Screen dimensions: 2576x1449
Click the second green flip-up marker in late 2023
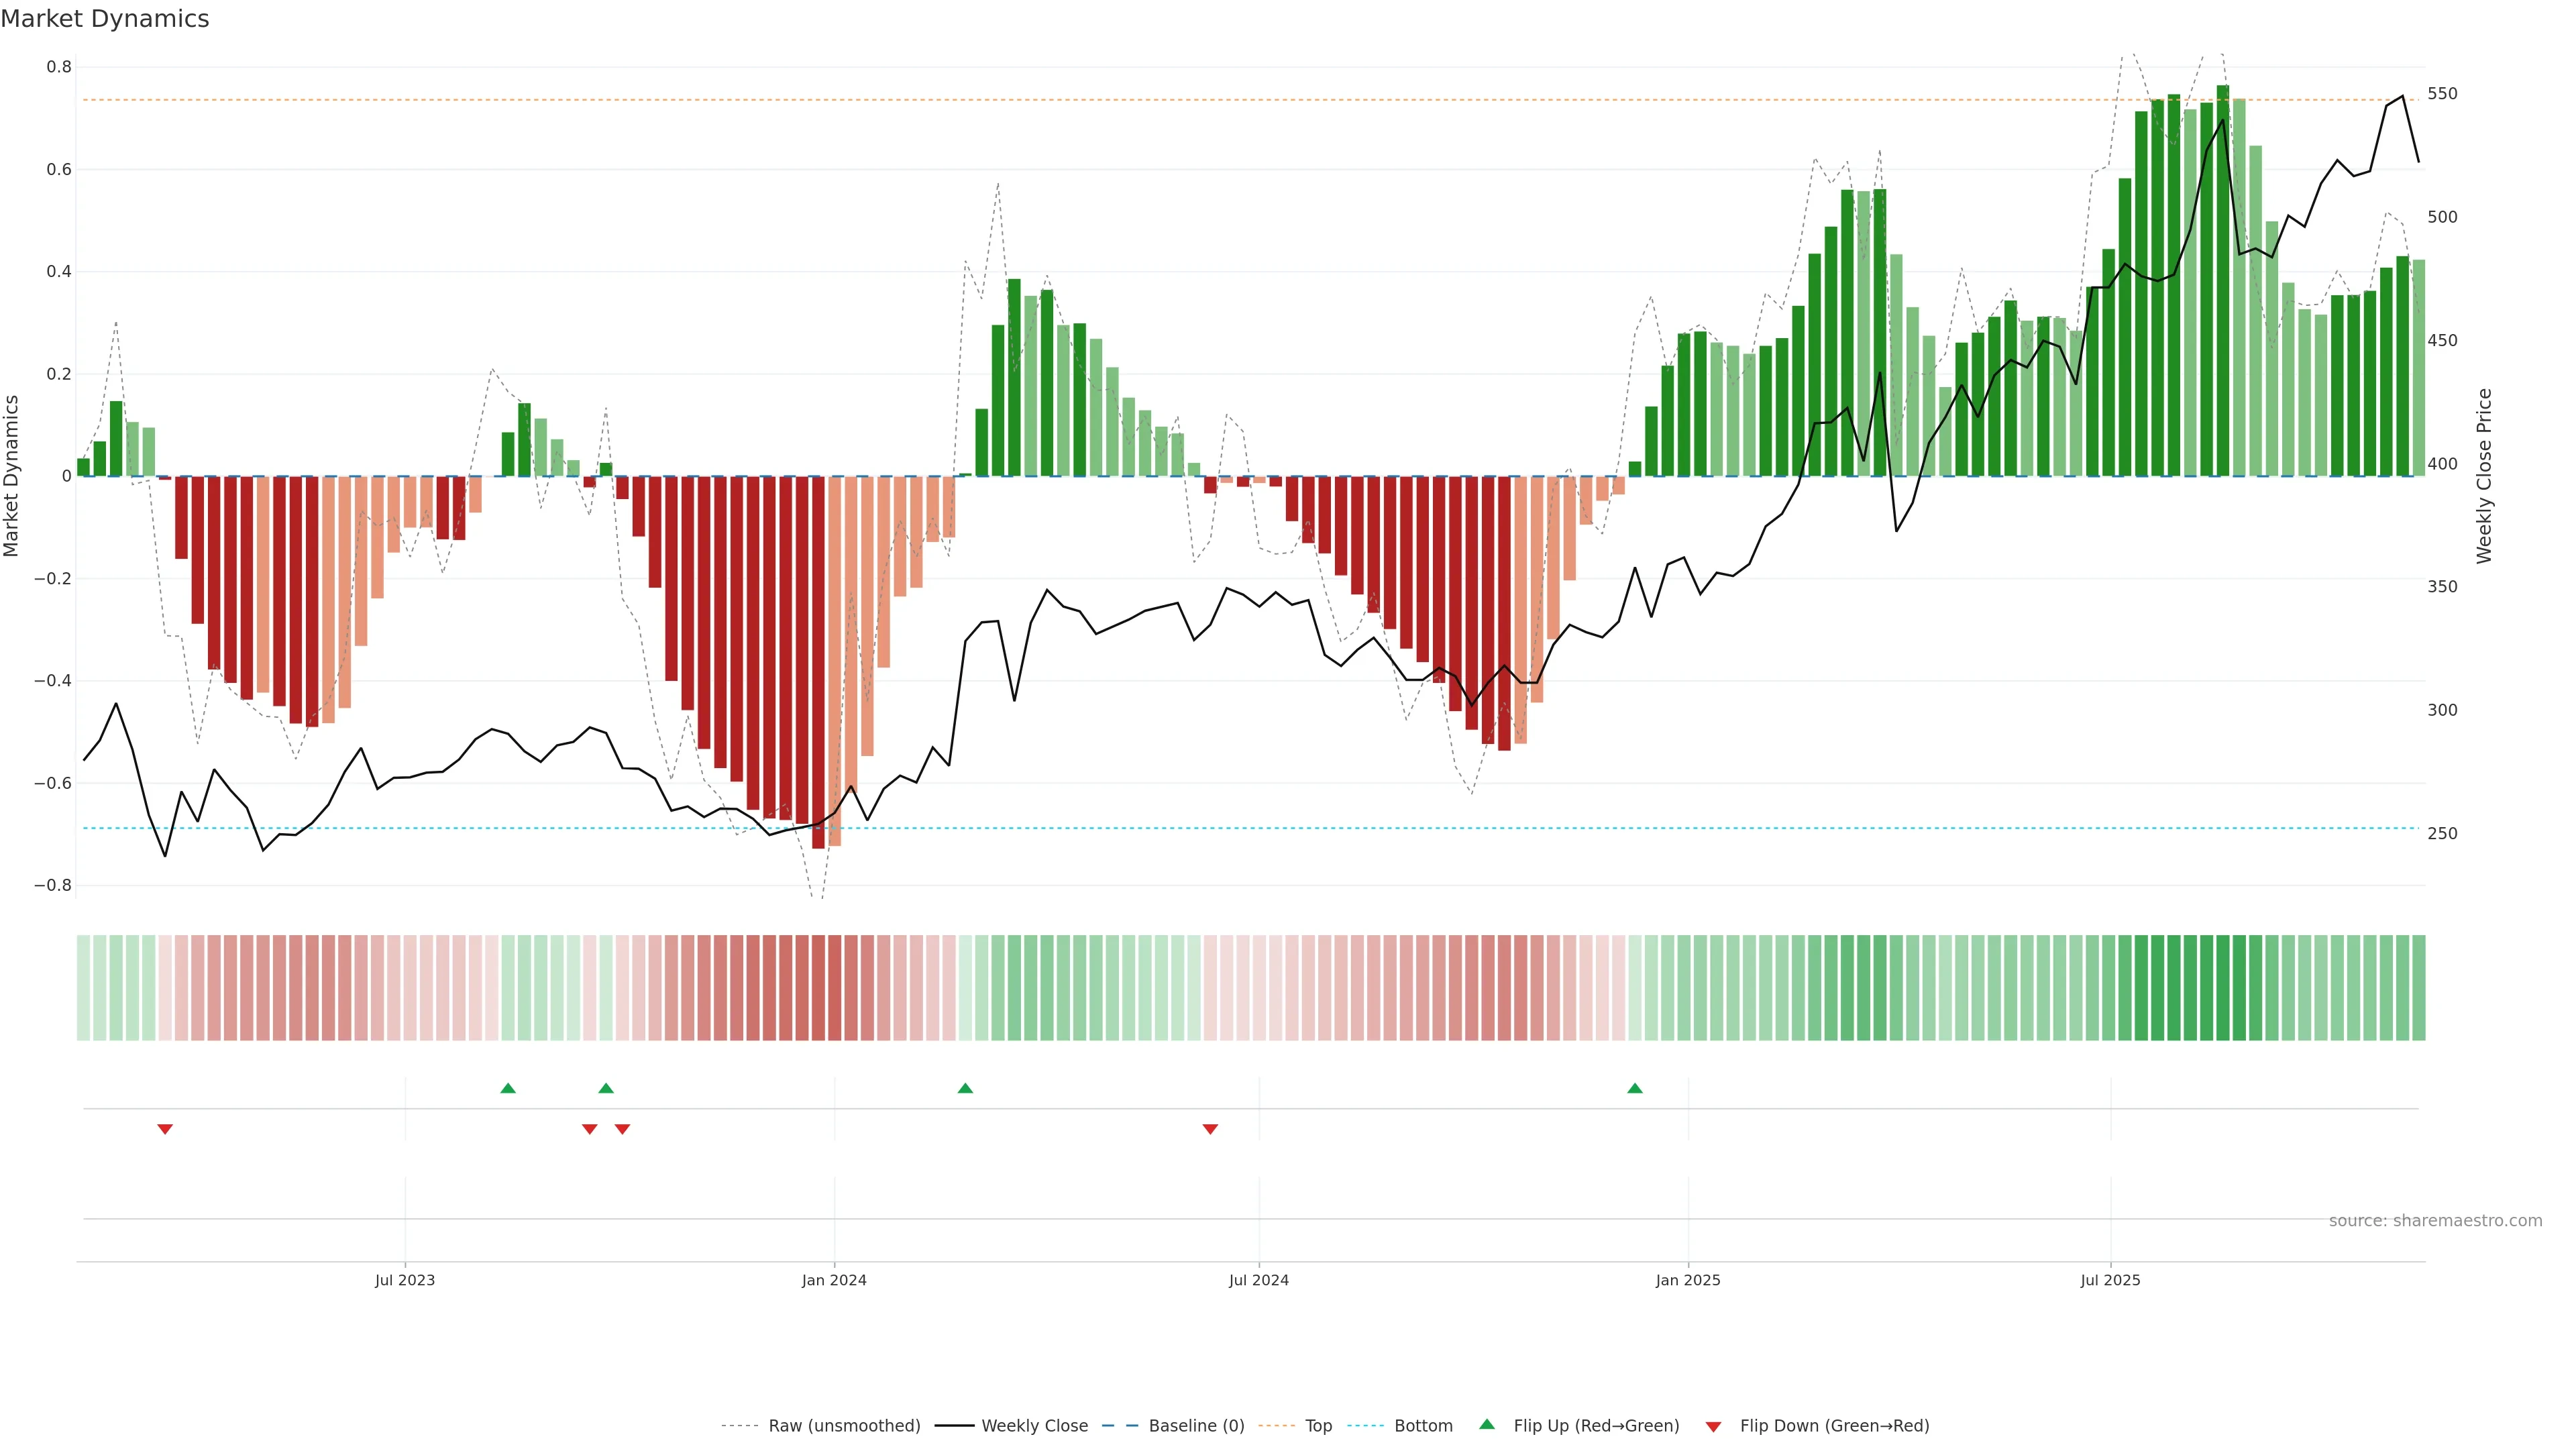point(606,1088)
